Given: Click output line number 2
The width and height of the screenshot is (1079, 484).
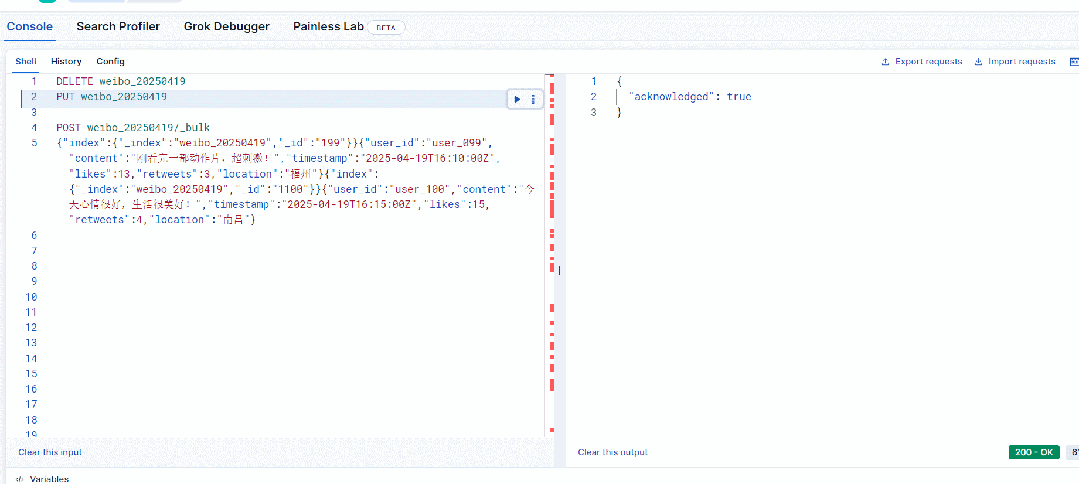Looking at the screenshot, I should tap(593, 97).
